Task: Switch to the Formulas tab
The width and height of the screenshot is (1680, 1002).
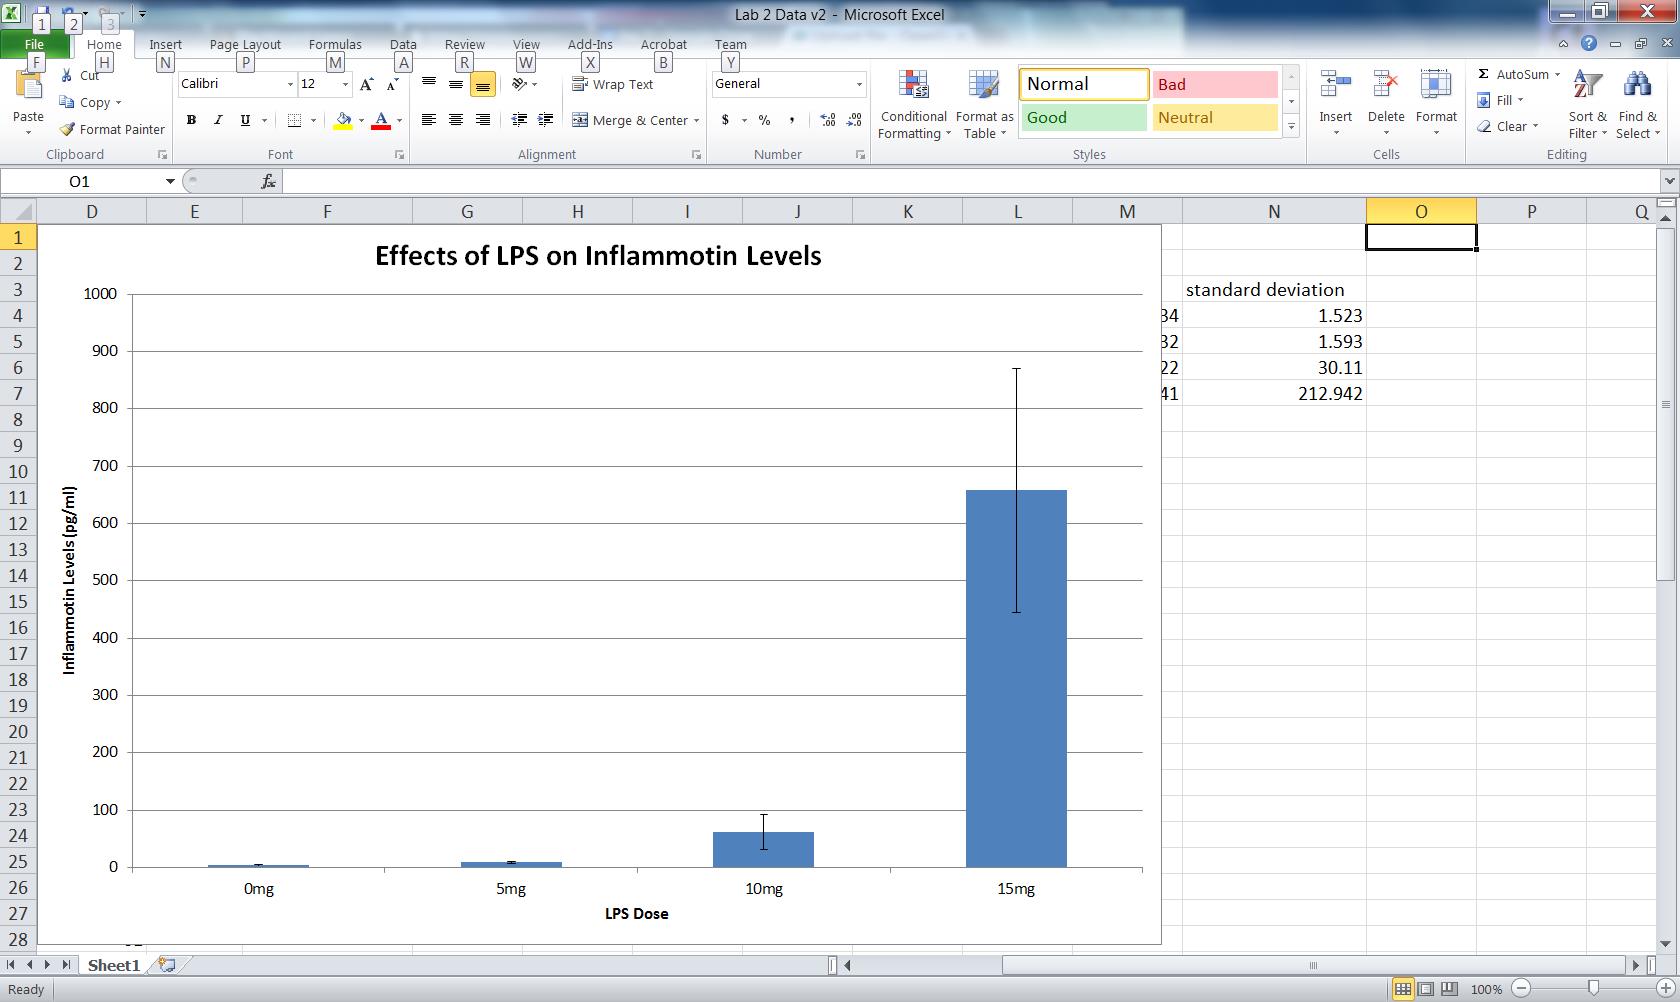Action: click(335, 45)
